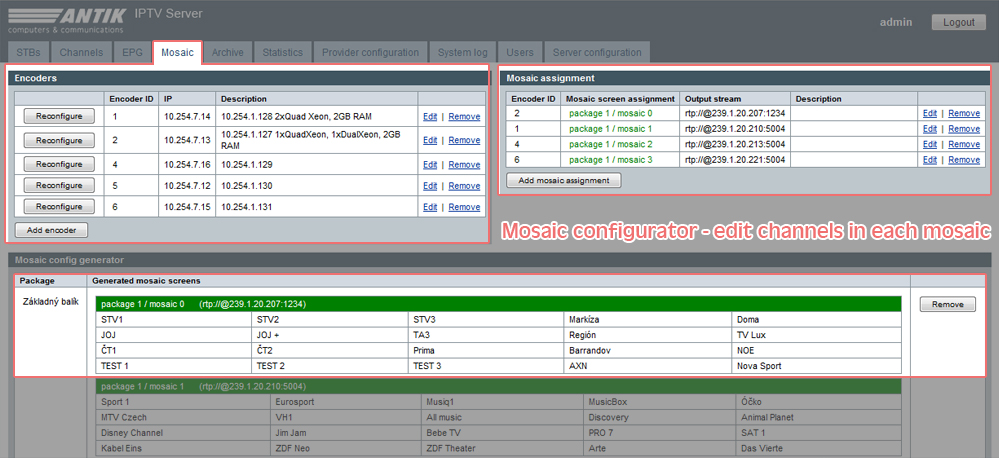999x458 pixels.
Task: Select STV3 channel cell
Action: coord(485,320)
